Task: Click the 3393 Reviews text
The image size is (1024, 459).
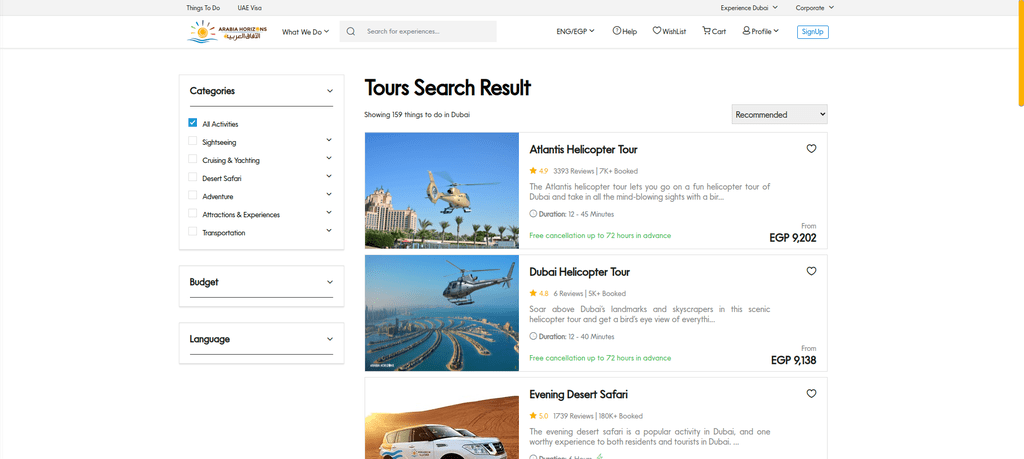Action: point(573,171)
